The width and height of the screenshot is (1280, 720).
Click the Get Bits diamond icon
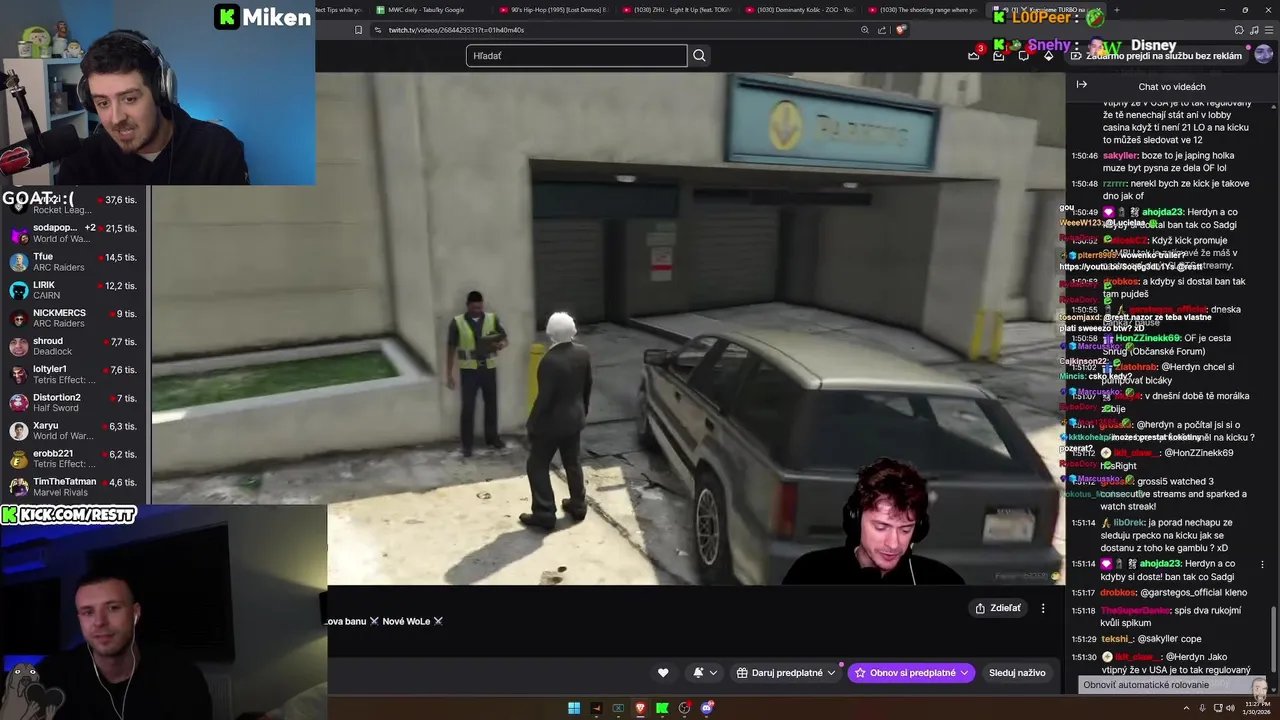[1048, 55]
